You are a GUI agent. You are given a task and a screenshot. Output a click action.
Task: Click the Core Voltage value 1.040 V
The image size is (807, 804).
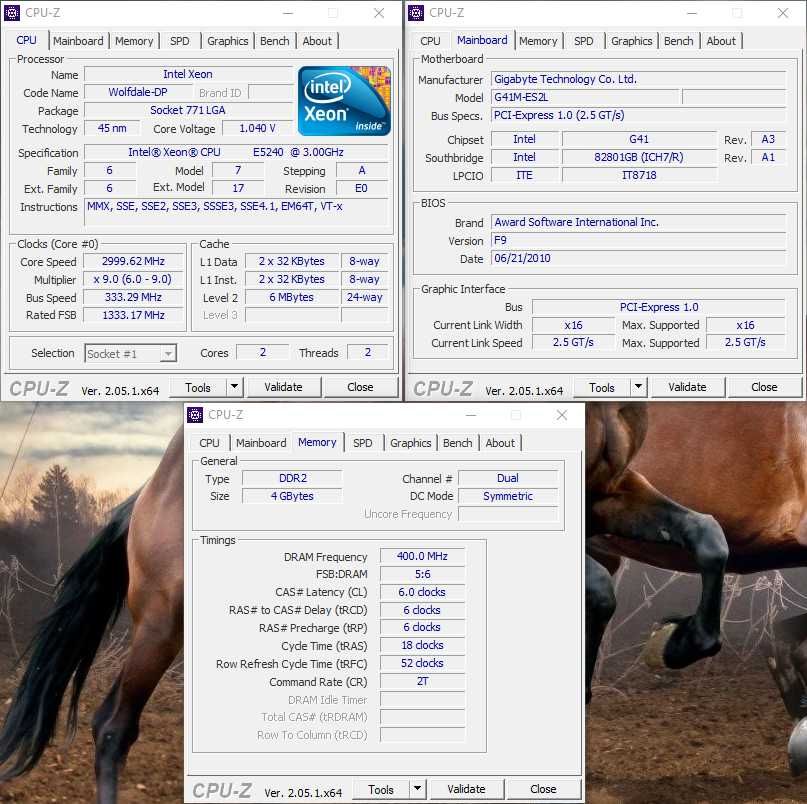[x=257, y=128]
